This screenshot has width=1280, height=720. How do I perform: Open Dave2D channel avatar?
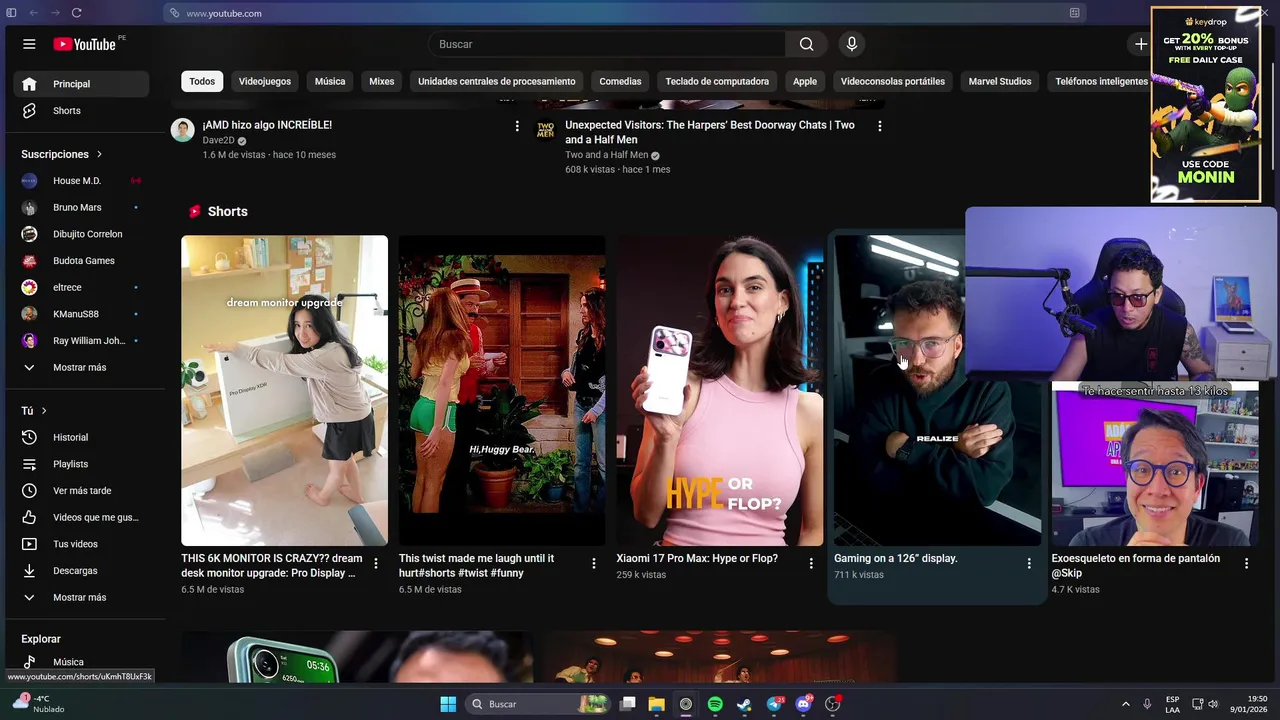click(x=182, y=130)
